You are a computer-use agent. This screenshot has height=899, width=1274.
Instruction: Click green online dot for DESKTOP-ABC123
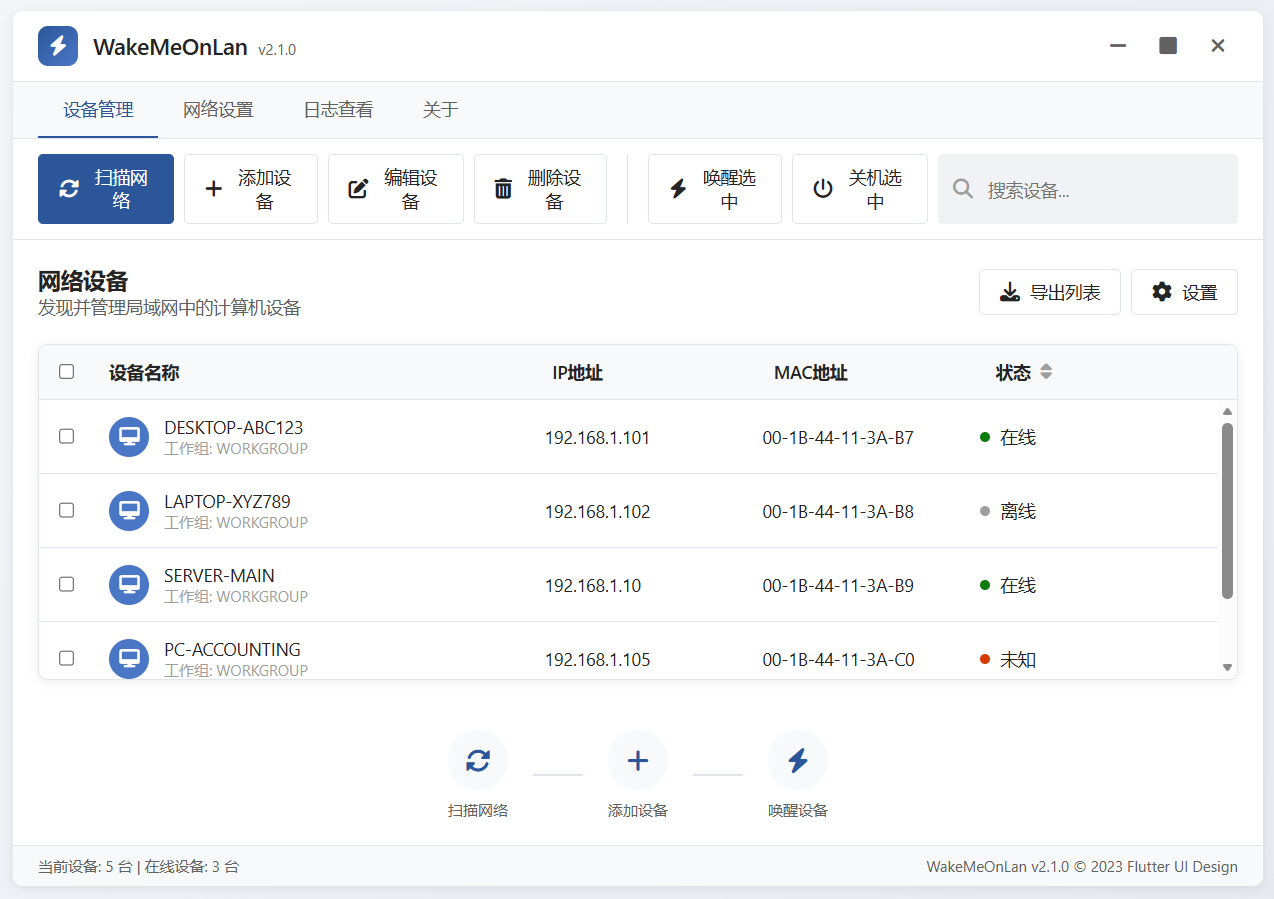(x=985, y=437)
